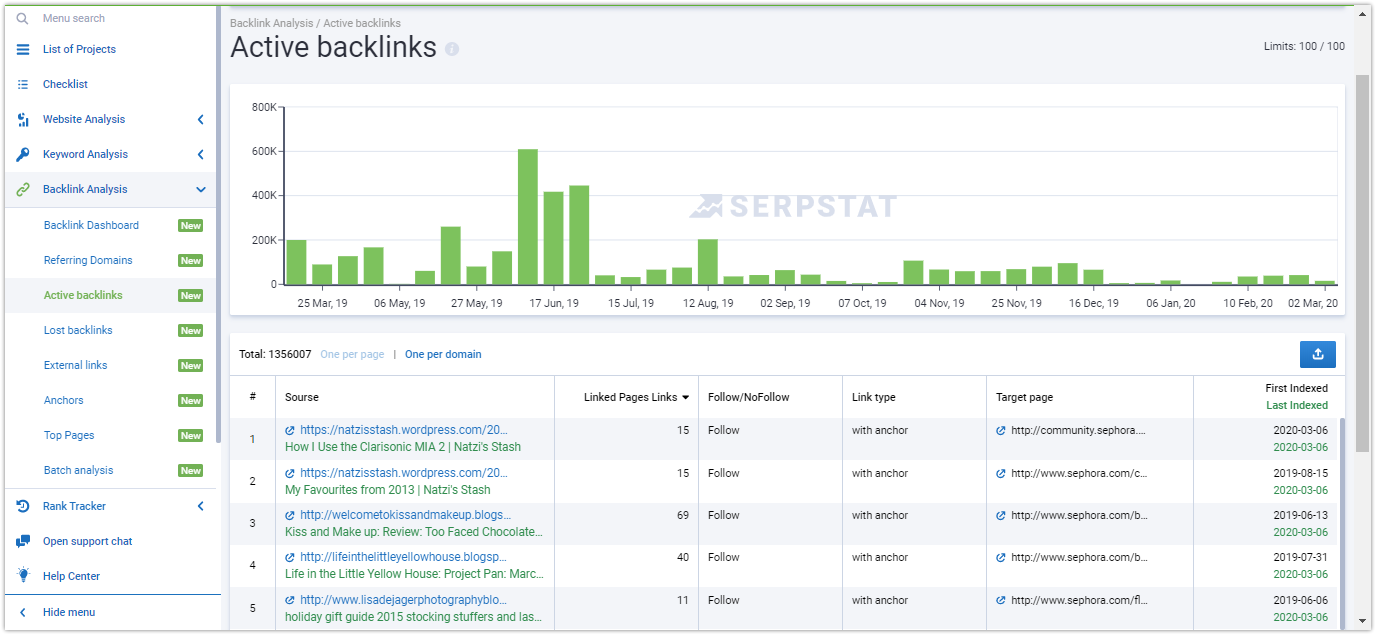1376x635 pixels.
Task: Click the Rank Tracker clock icon
Action: (23, 506)
